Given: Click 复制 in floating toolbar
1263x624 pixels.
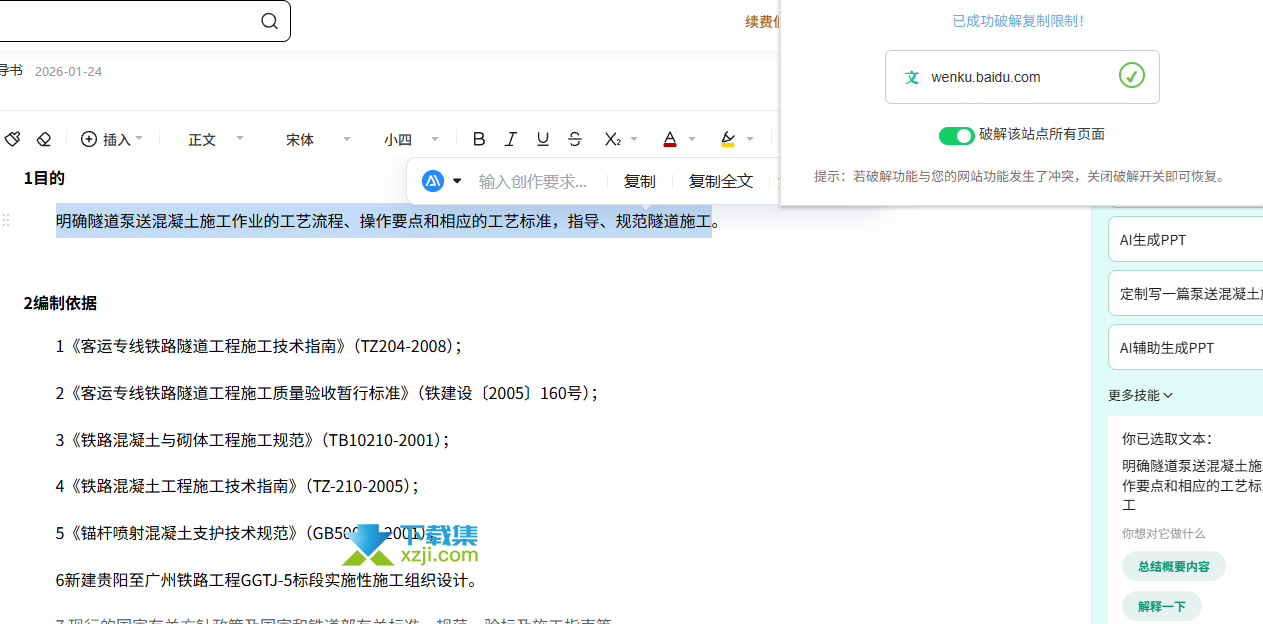Looking at the screenshot, I should coord(639,181).
